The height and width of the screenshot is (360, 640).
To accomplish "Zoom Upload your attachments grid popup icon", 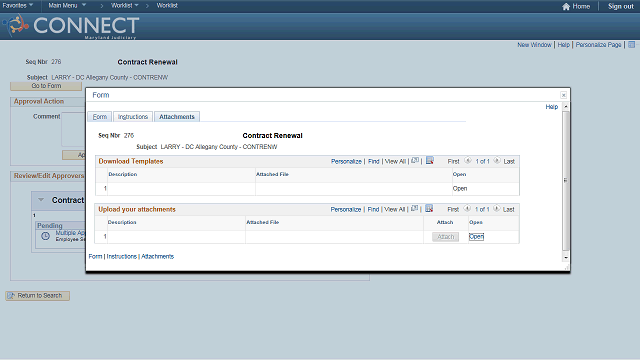I will click(x=414, y=209).
